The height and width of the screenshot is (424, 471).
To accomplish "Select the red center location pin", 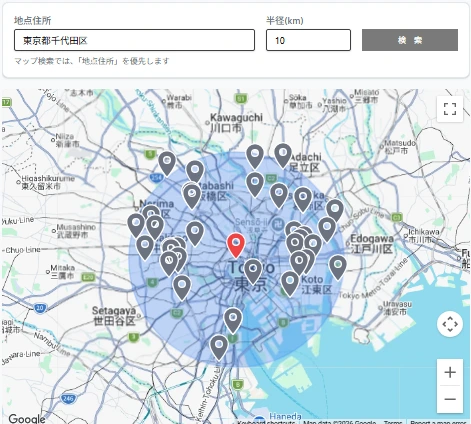I will point(236,245).
